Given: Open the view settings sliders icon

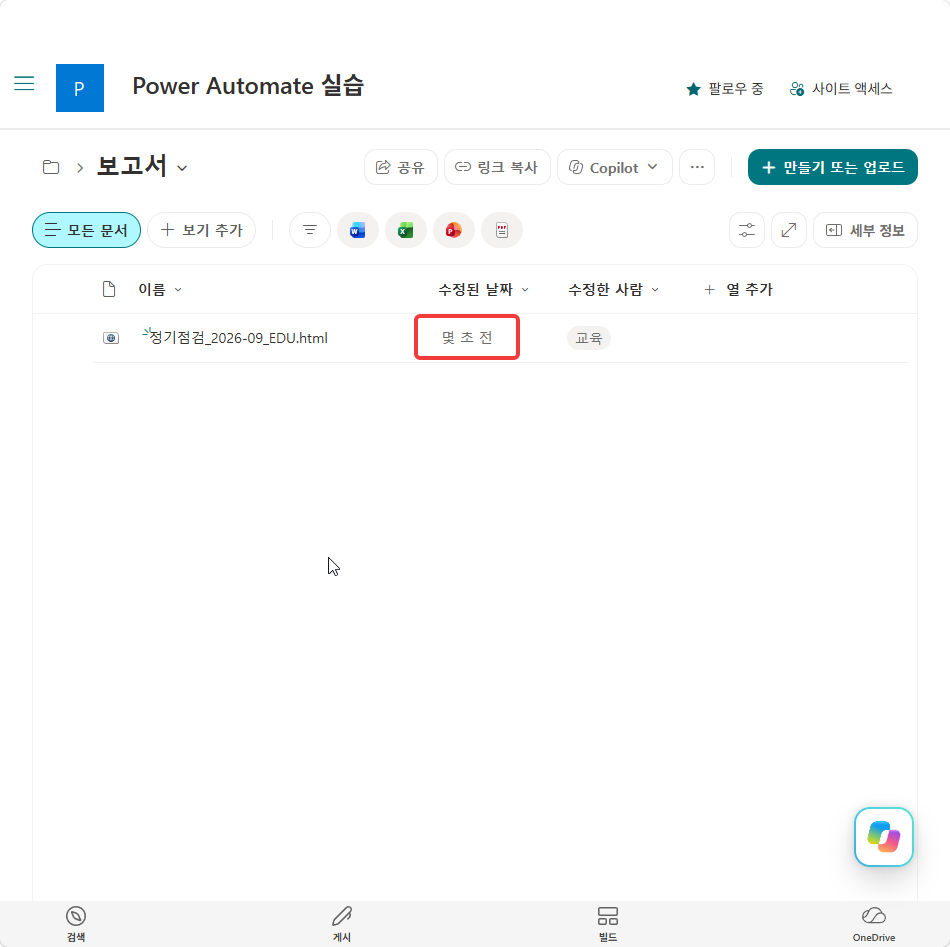Looking at the screenshot, I should pos(746,230).
